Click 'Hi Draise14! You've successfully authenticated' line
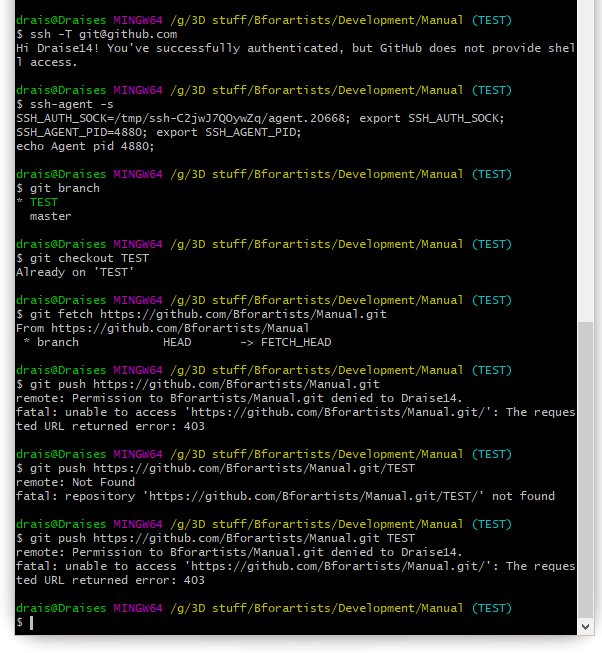602x653 pixels. [296, 48]
